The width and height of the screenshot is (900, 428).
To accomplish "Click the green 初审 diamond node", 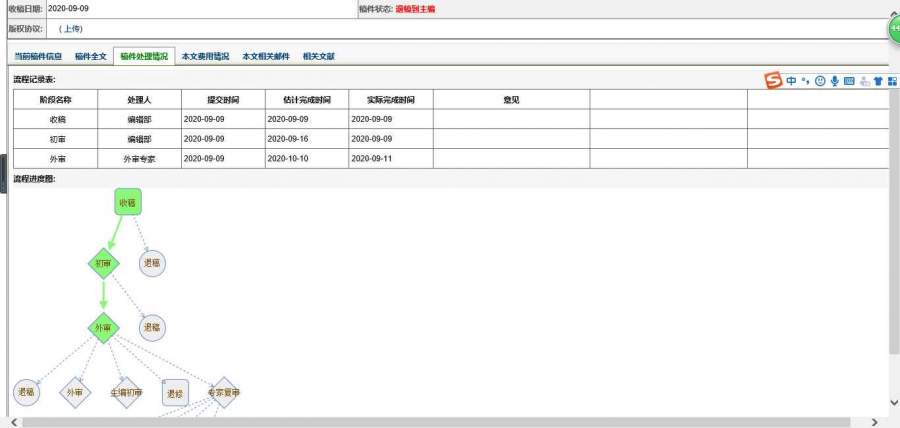I will tap(103, 263).
